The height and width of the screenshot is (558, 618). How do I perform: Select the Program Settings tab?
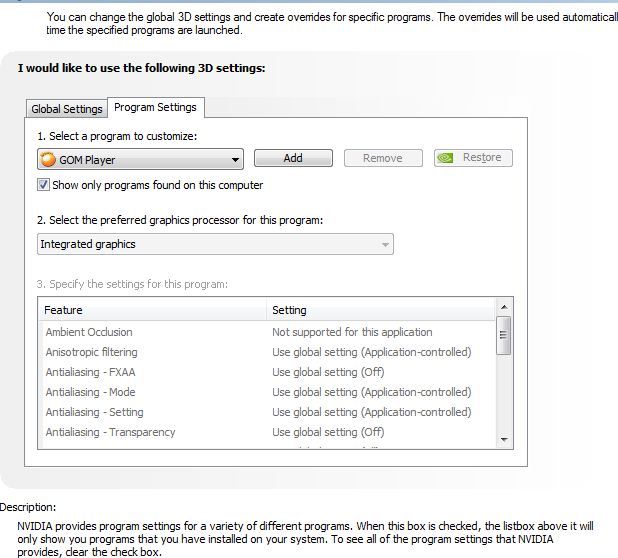click(156, 107)
